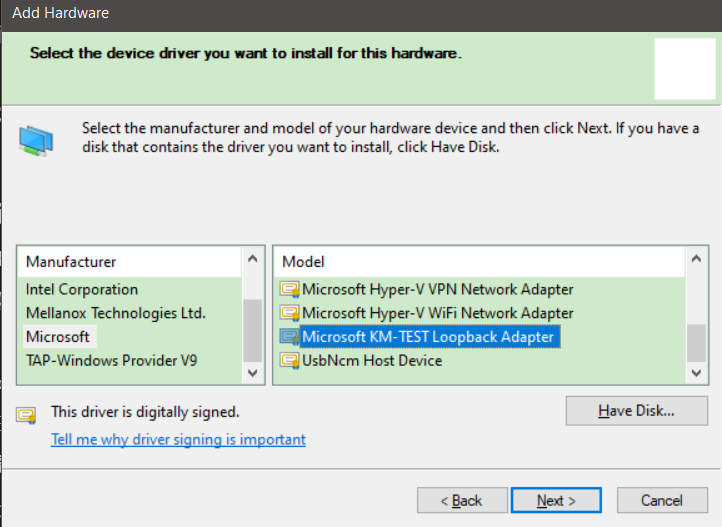Click the UsbNcm Host Device icon
722x527 pixels.
[x=290, y=361]
